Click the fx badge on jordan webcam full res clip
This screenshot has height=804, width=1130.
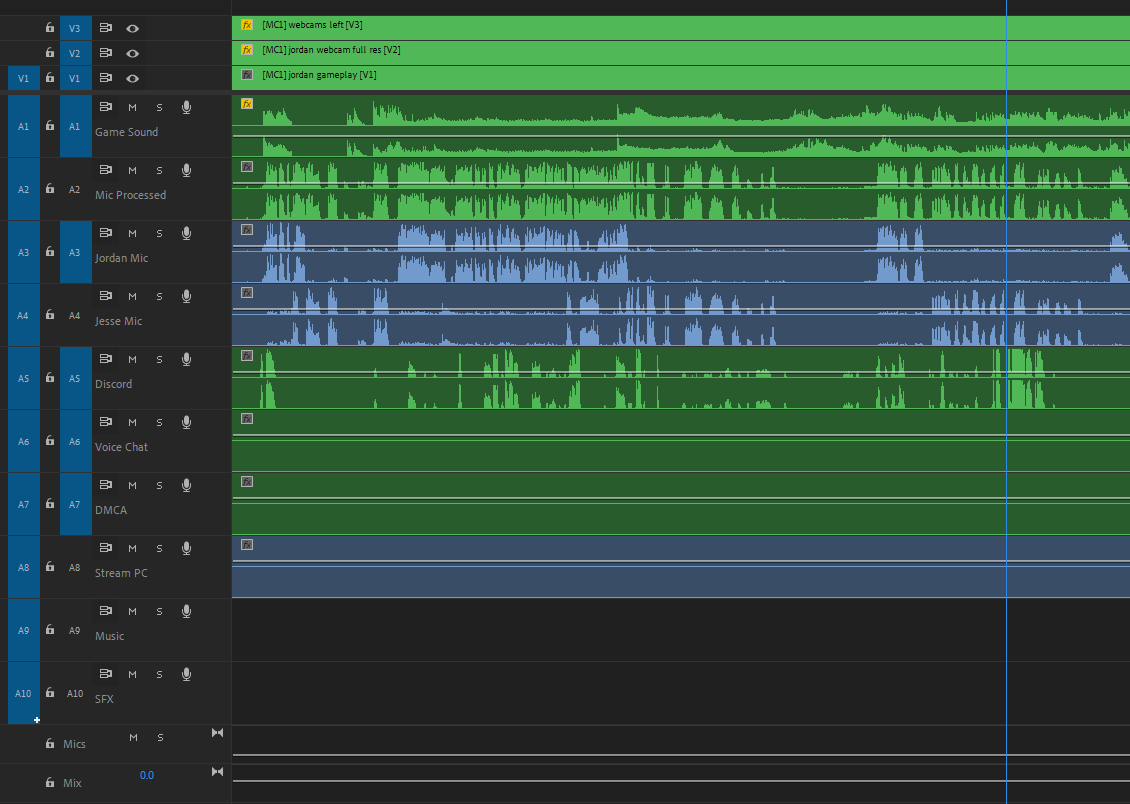click(245, 49)
